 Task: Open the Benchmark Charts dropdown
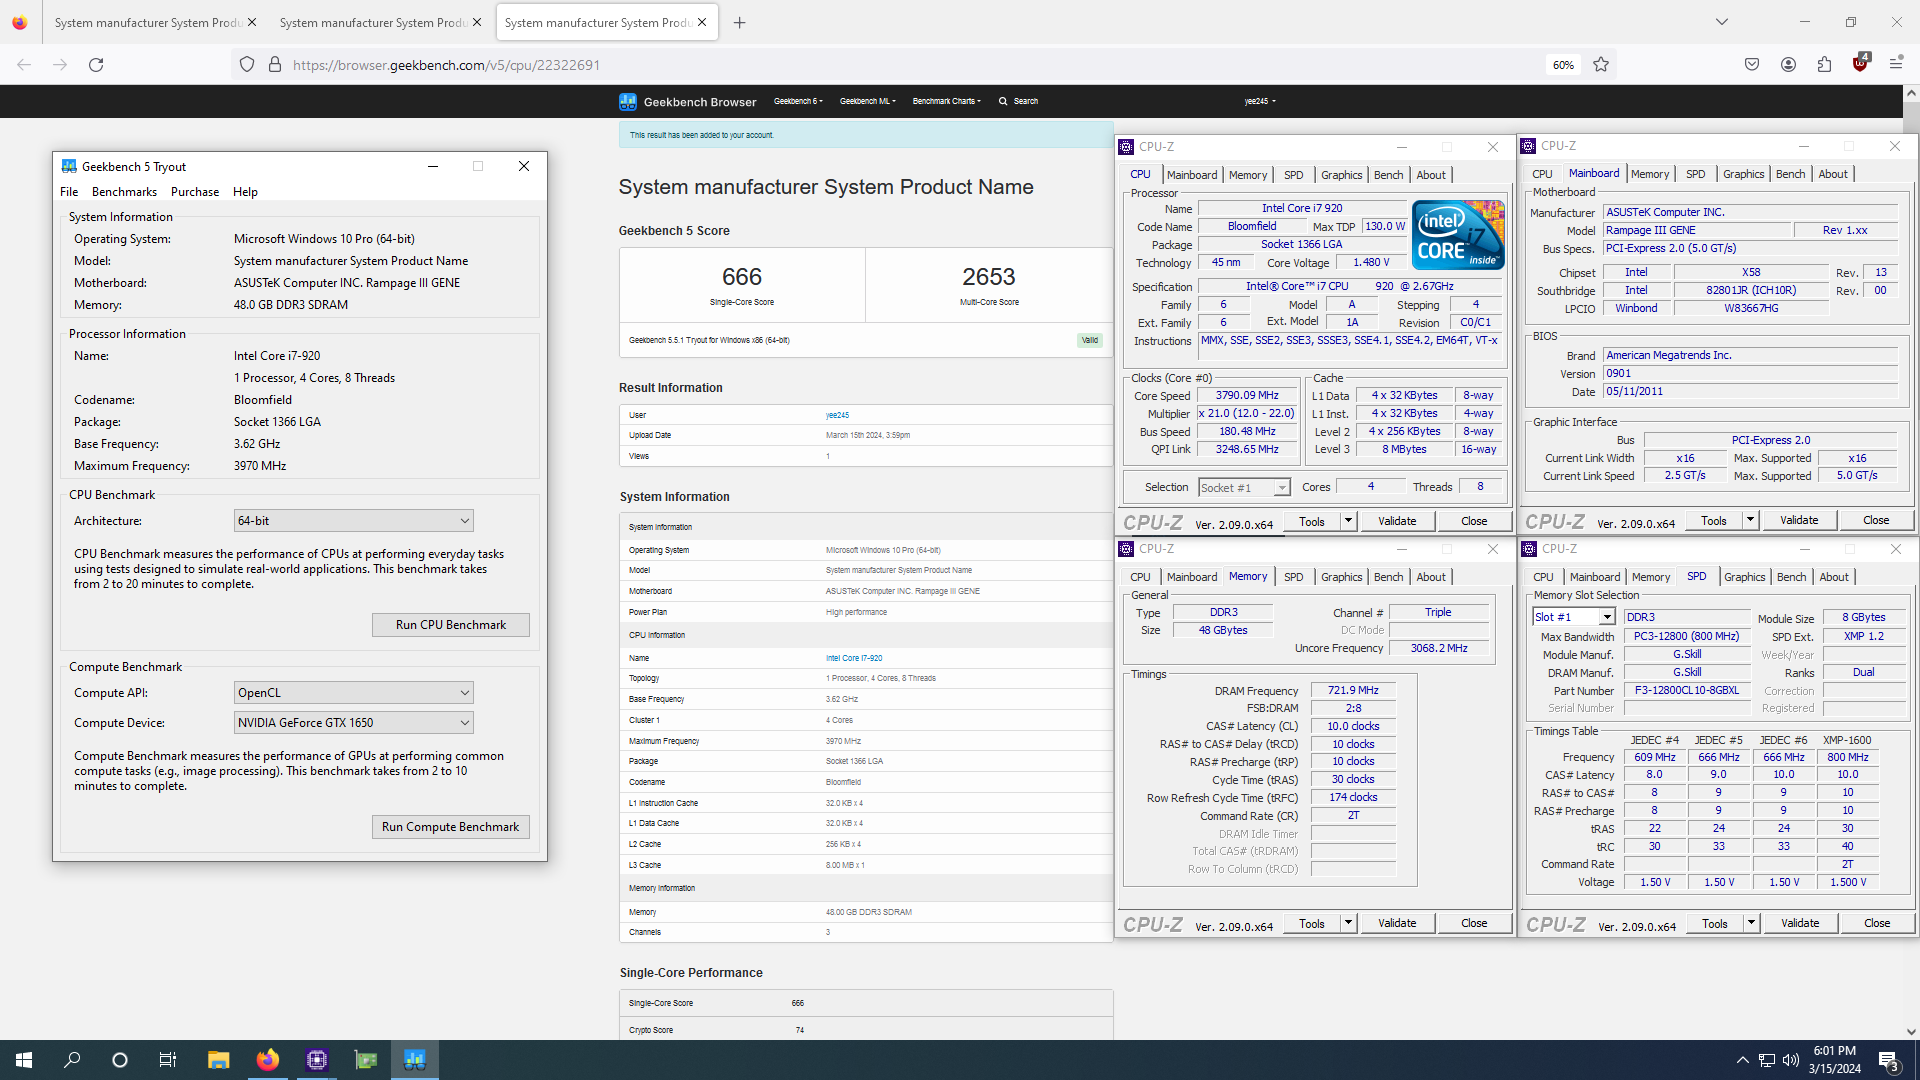[946, 101]
